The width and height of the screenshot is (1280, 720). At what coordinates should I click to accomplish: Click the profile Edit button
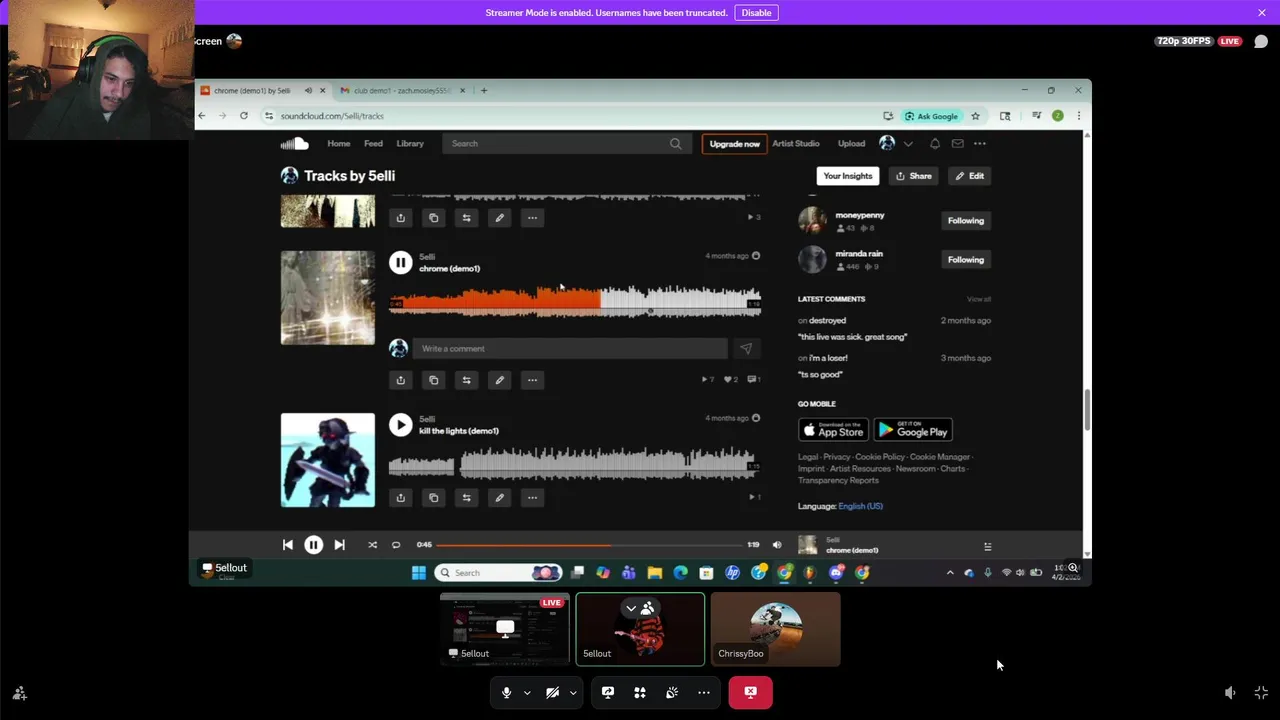coord(969,176)
